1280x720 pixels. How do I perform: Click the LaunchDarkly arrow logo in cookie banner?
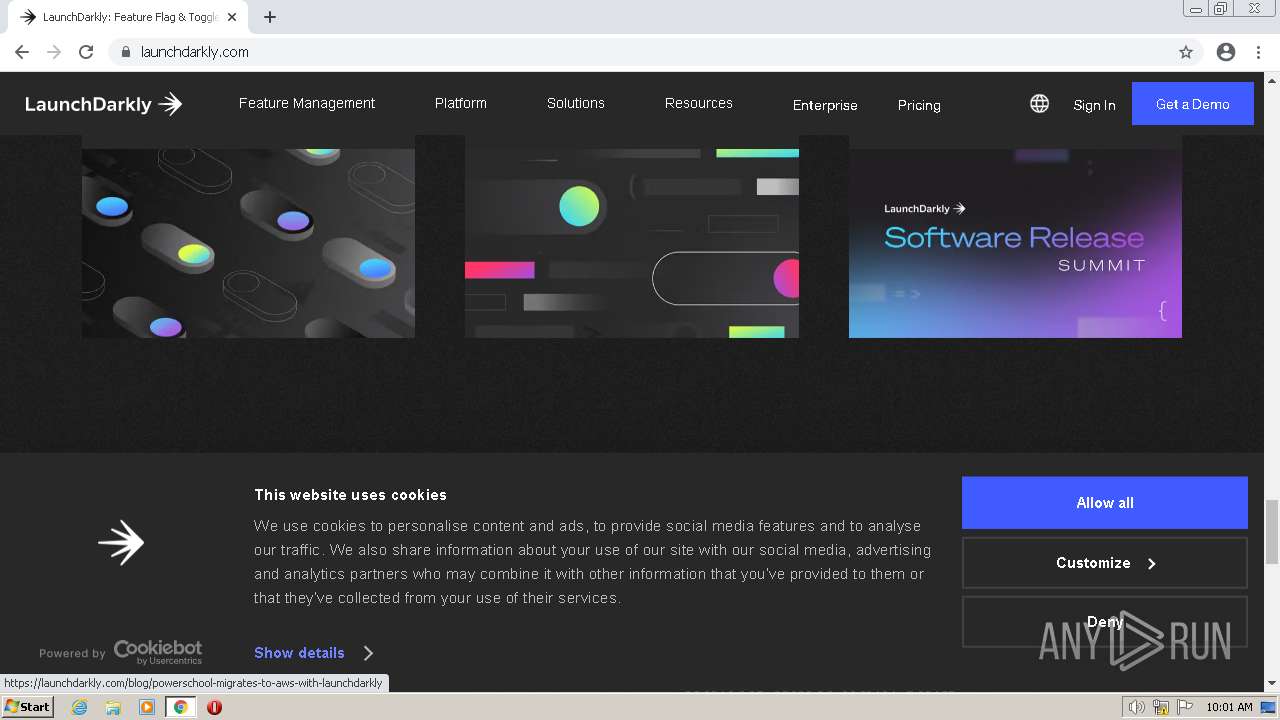click(121, 542)
